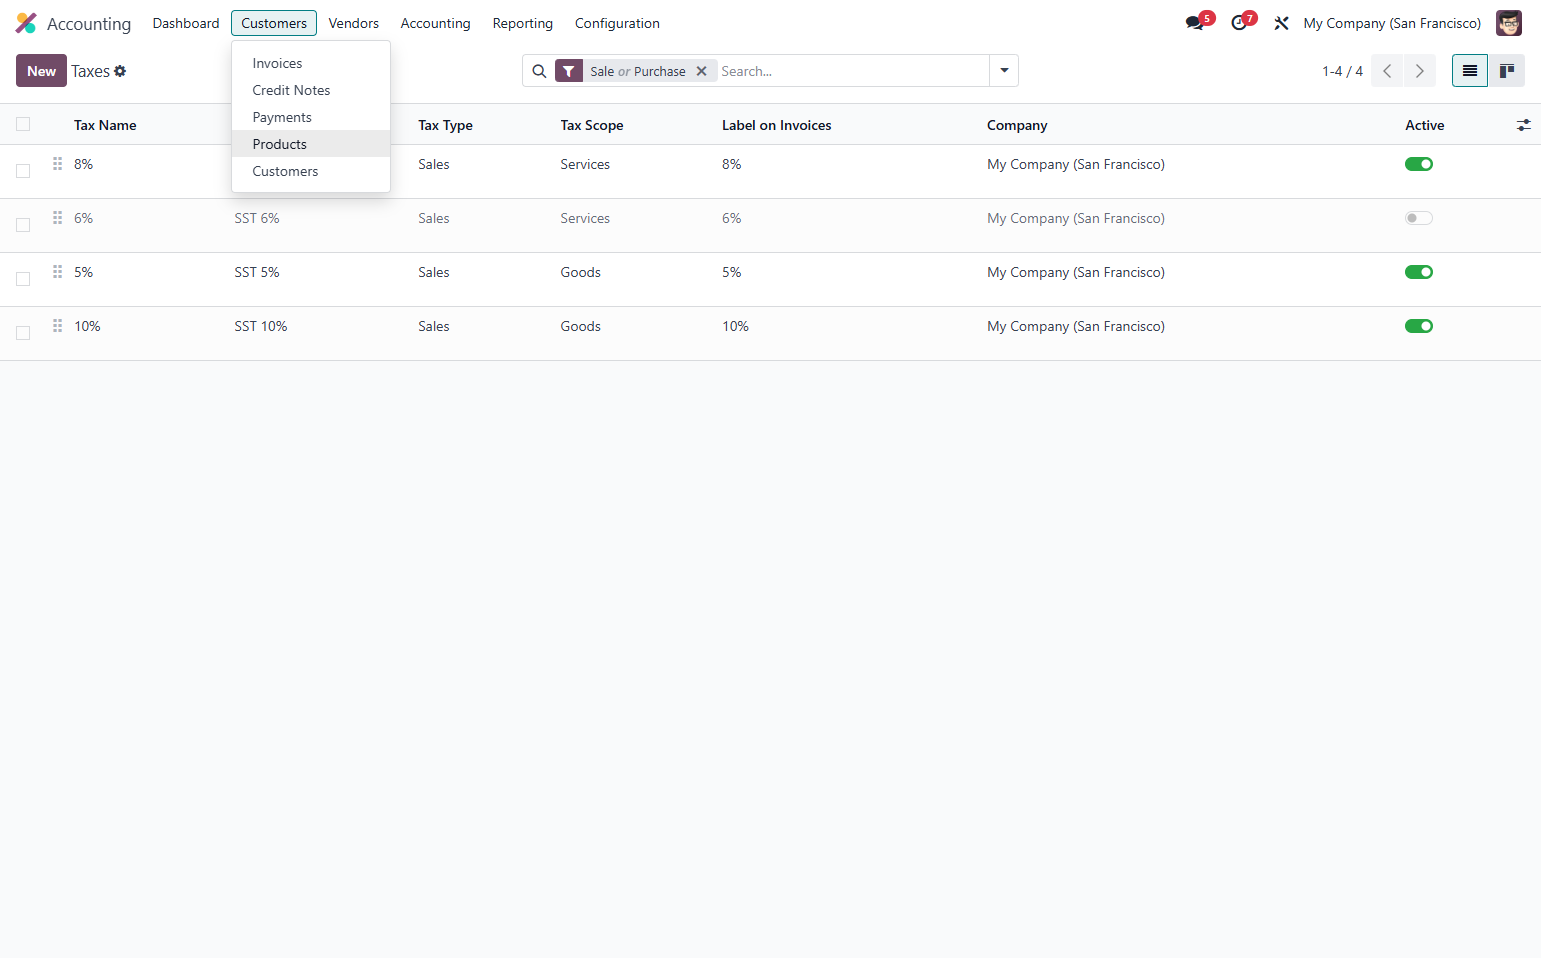Open the Configuration menu

click(617, 23)
